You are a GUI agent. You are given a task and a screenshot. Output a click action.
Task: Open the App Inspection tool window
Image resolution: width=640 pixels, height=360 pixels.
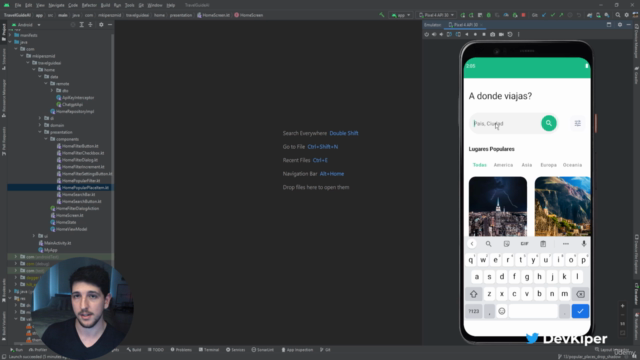297,350
